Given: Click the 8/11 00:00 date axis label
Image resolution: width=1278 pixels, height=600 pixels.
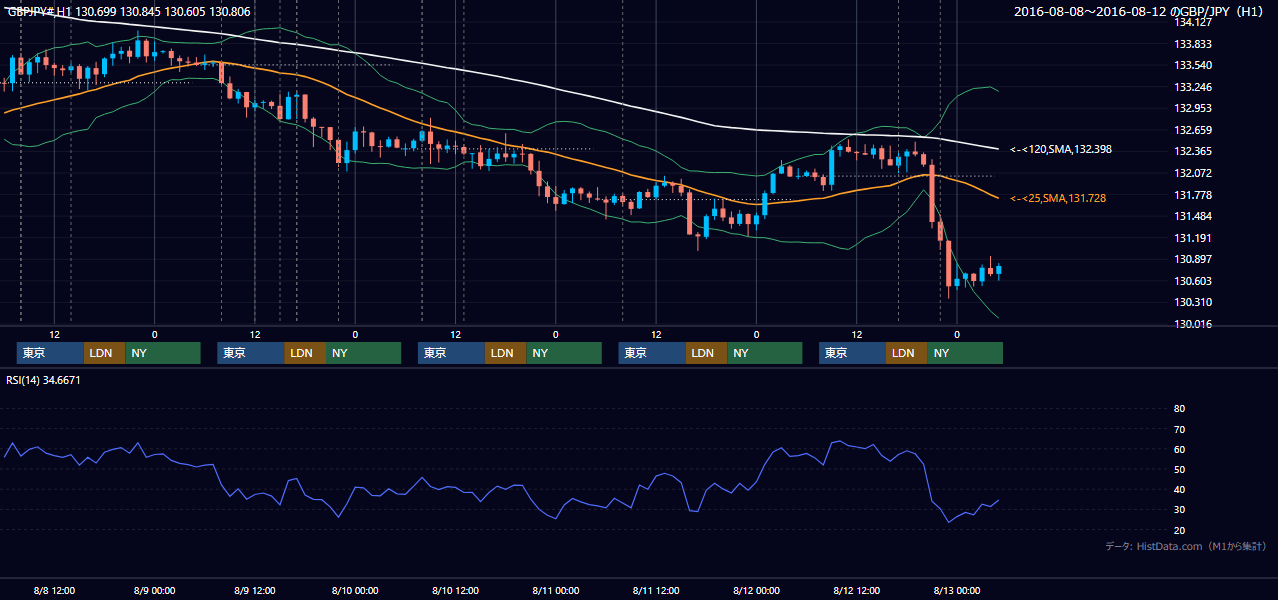Looking at the screenshot, I should coord(555,590).
